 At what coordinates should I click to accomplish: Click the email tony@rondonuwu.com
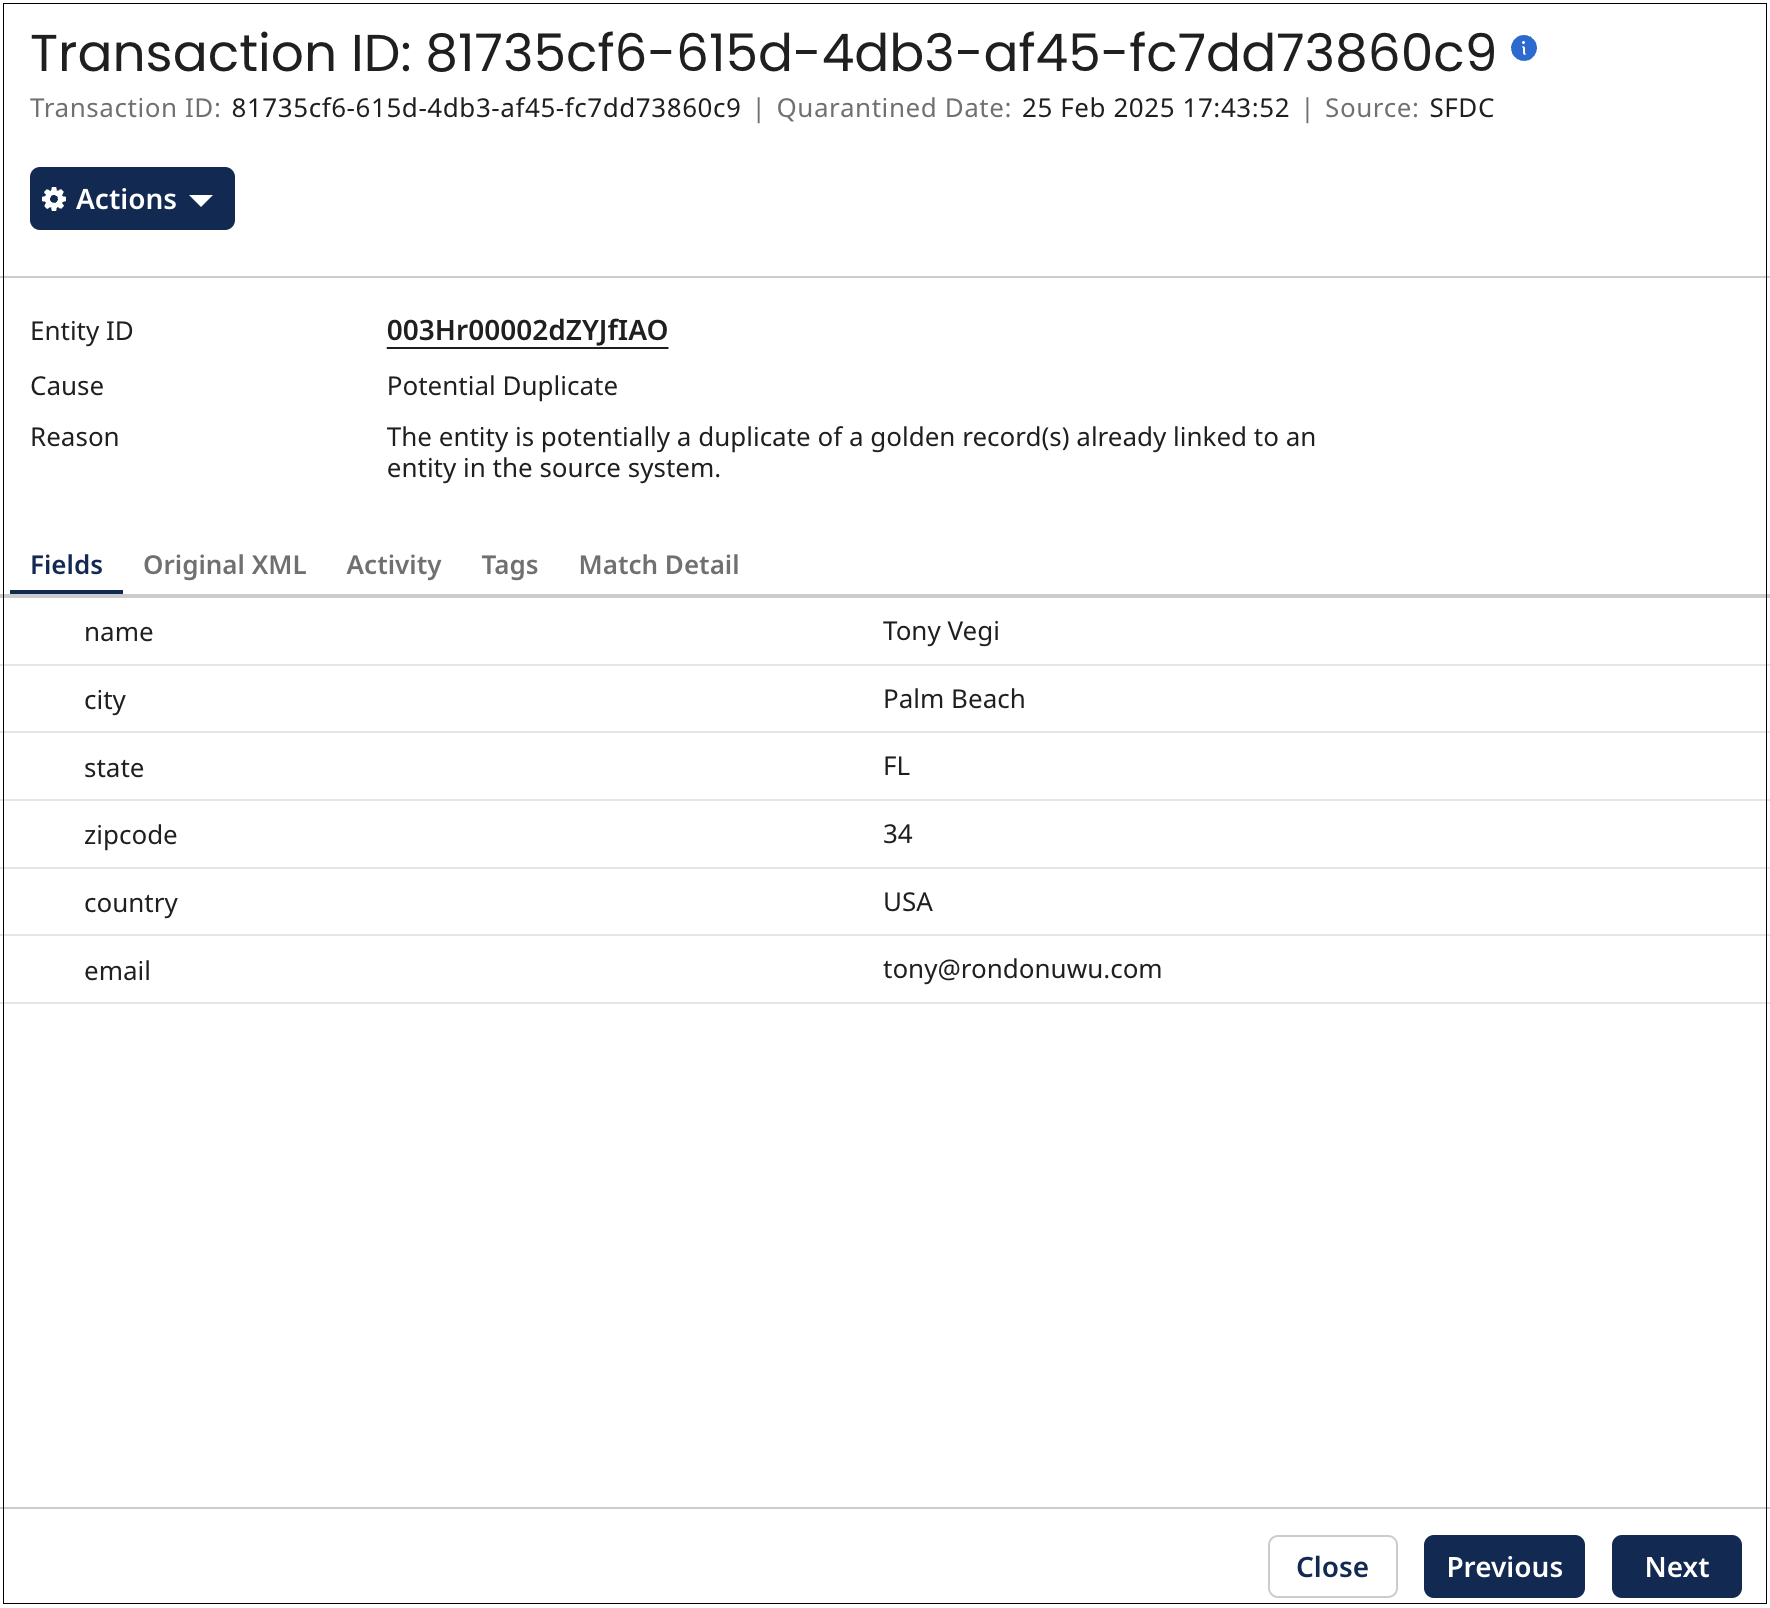(x=1022, y=969)
